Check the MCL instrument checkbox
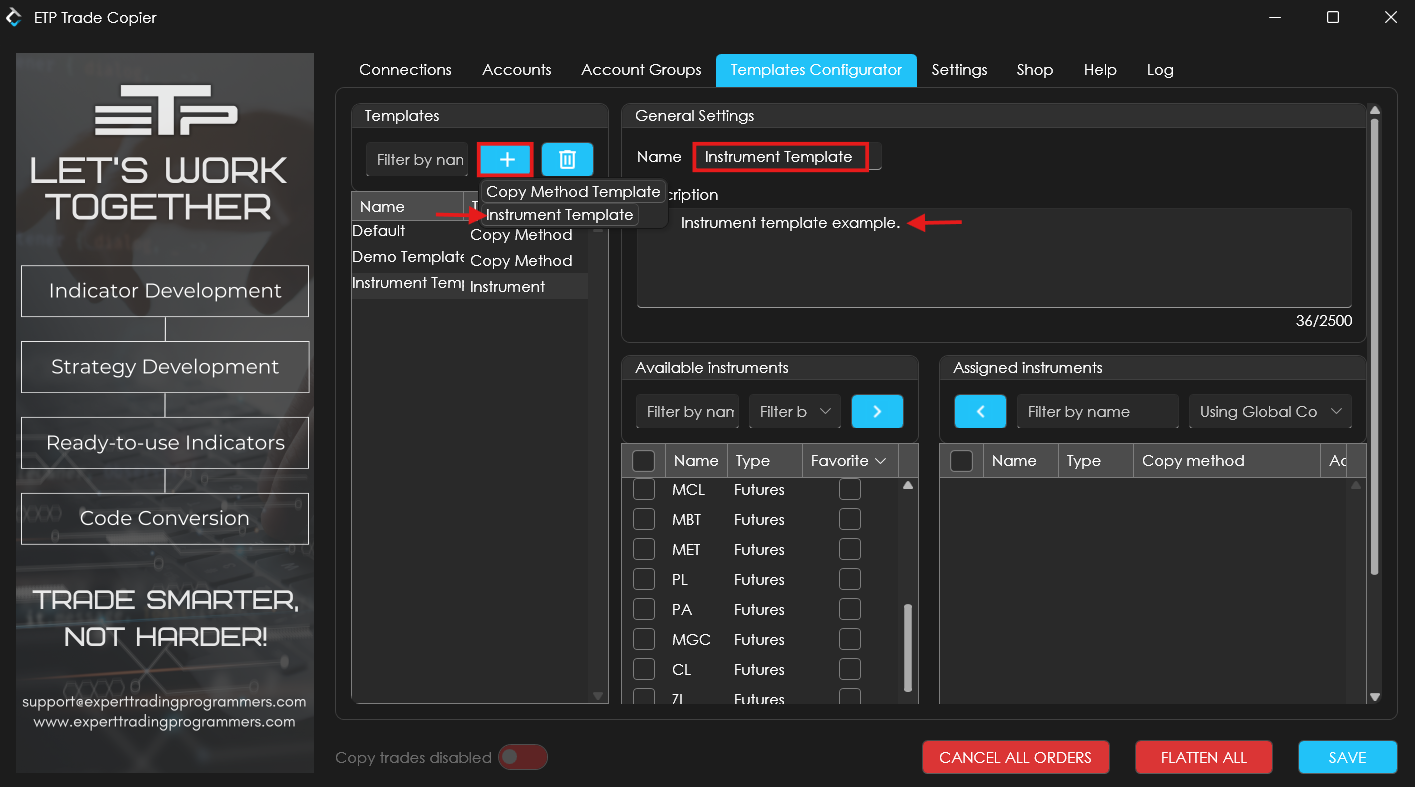Image resolution: width=1415 pixels, height=787 pixels. coord(644,490)
